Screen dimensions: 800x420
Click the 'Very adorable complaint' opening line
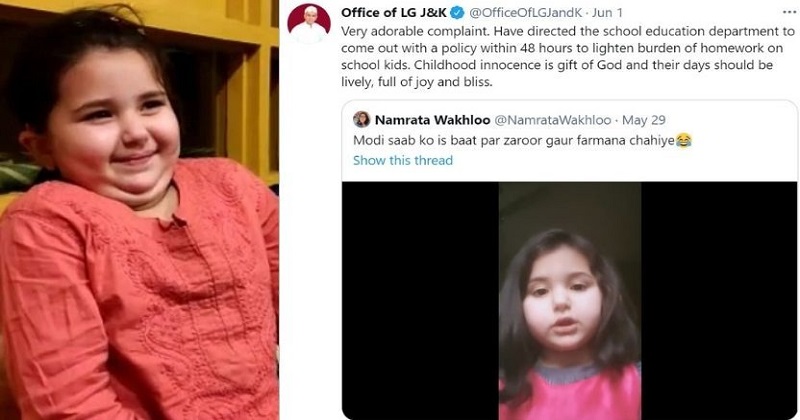click(567, 31)
